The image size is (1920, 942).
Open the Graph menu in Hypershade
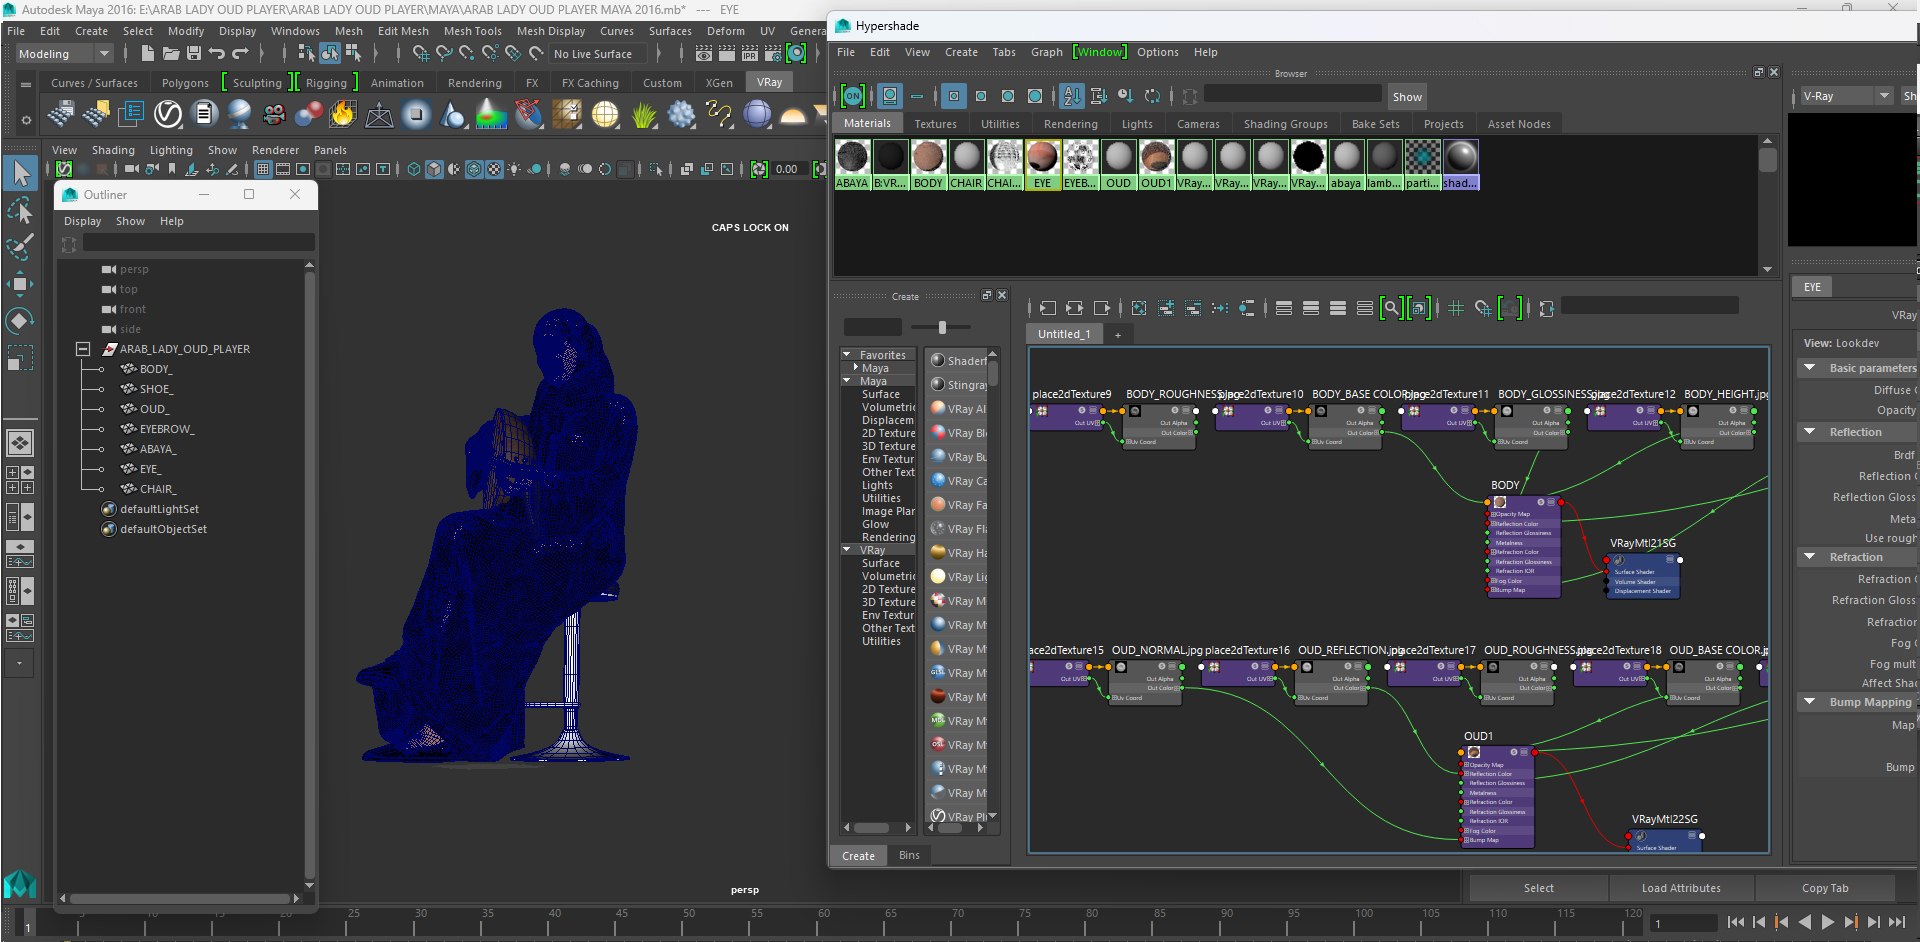(1046, 52)
